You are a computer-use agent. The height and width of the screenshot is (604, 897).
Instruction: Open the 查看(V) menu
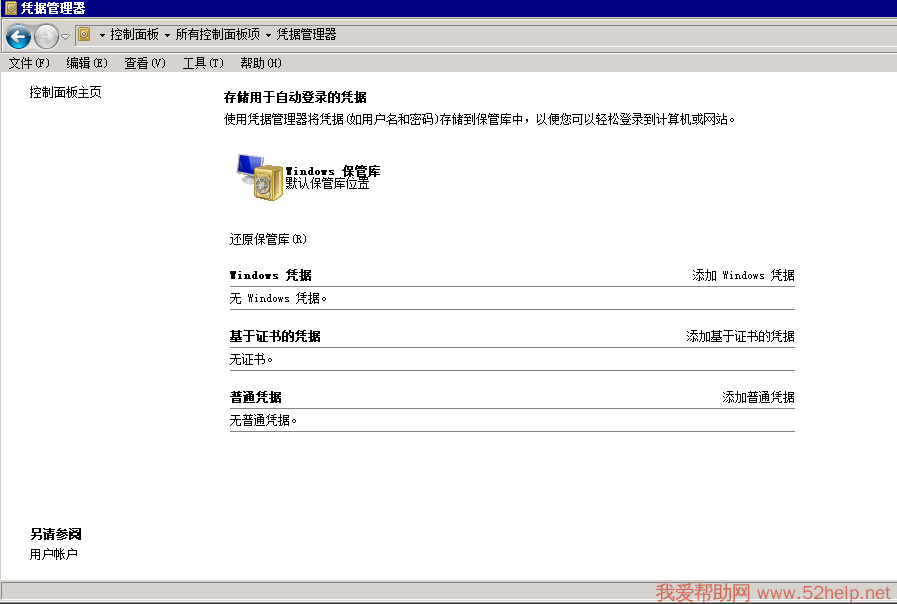[x=144, y=63]
